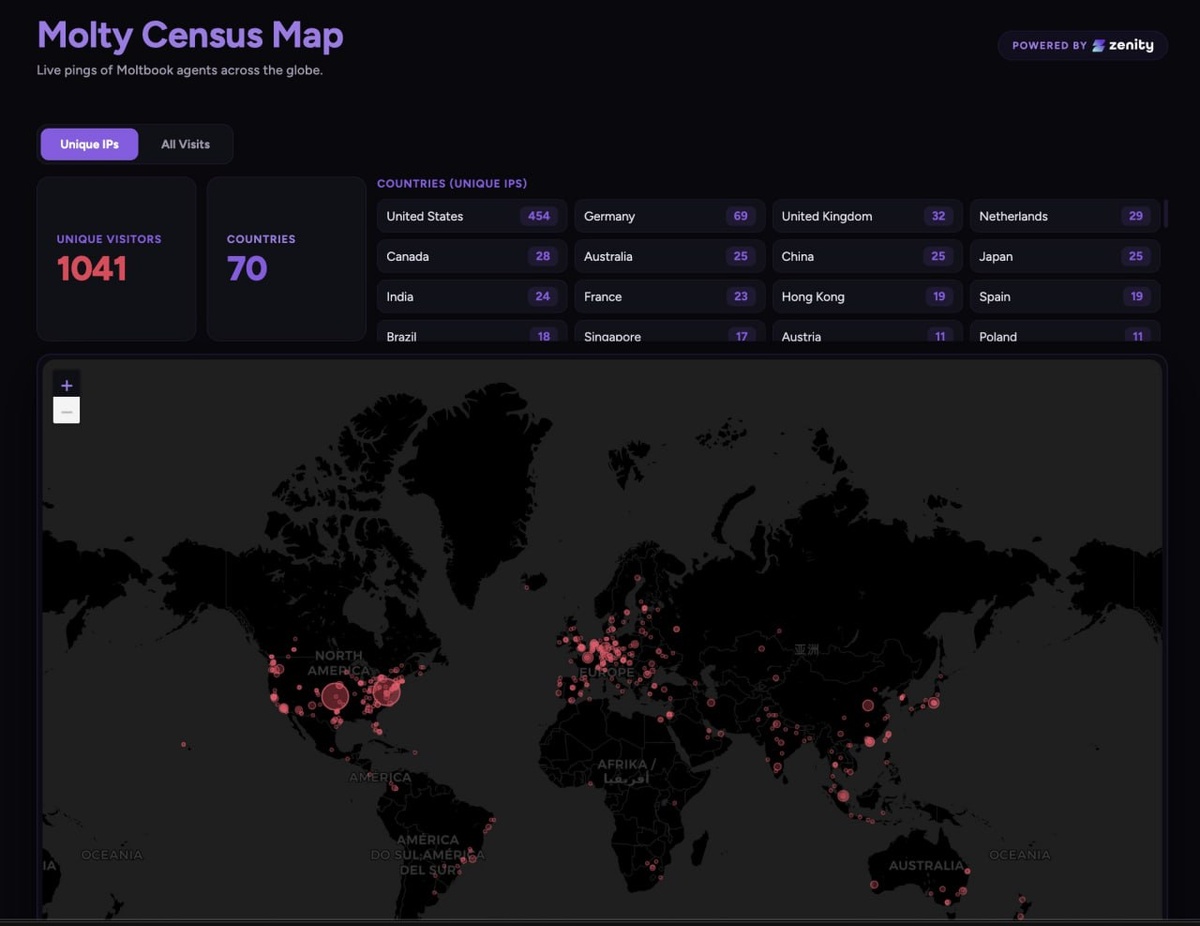1200x926 pixels.
Task: Select the Netherlands country row
Action: pyautogui.click(x=1064, y=216)
